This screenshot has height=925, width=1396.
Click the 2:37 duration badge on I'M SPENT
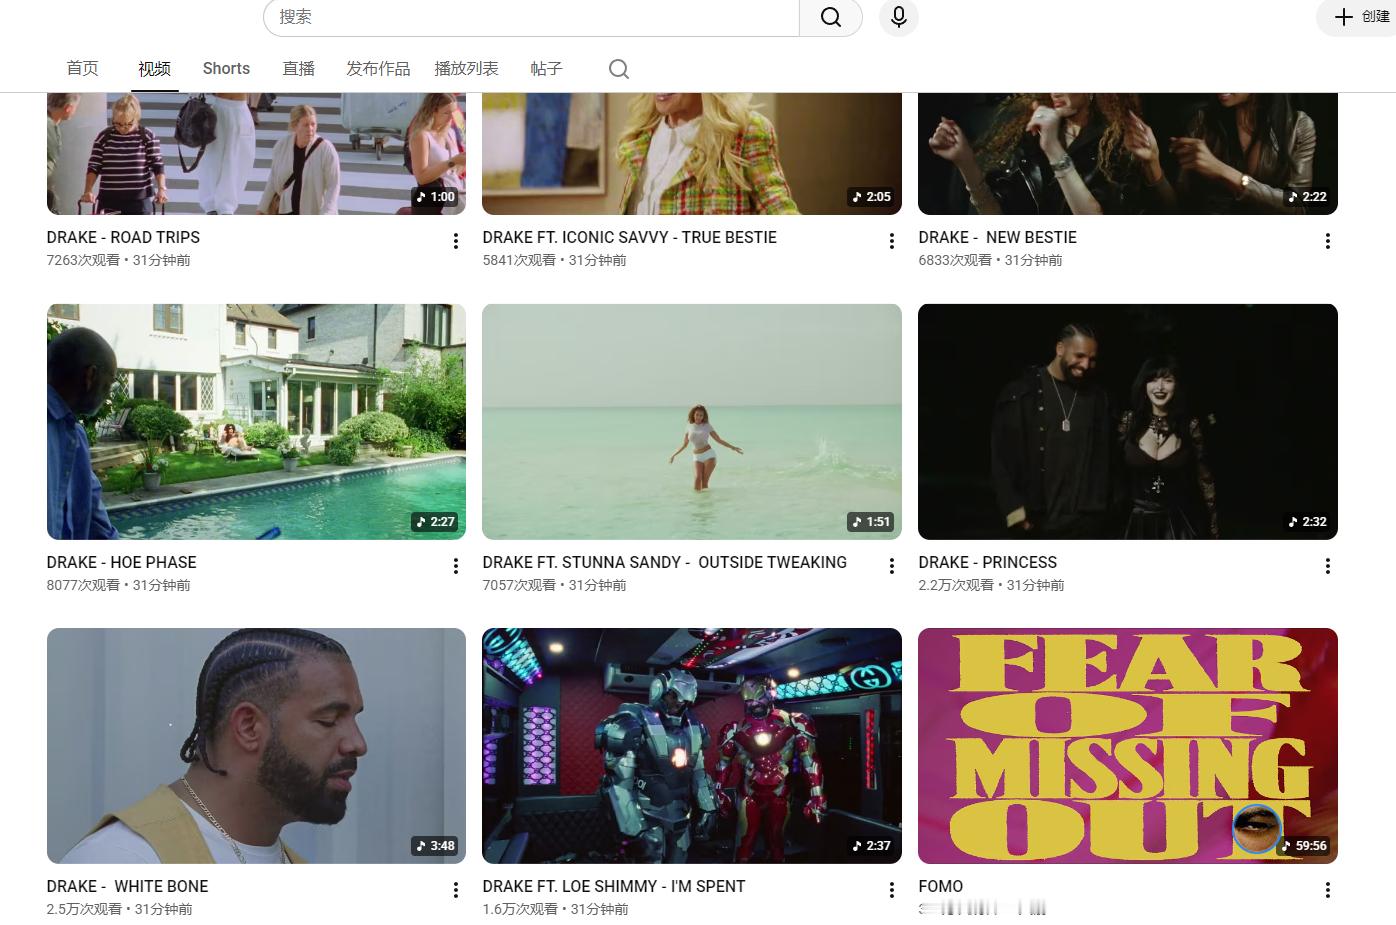[871, 845]
